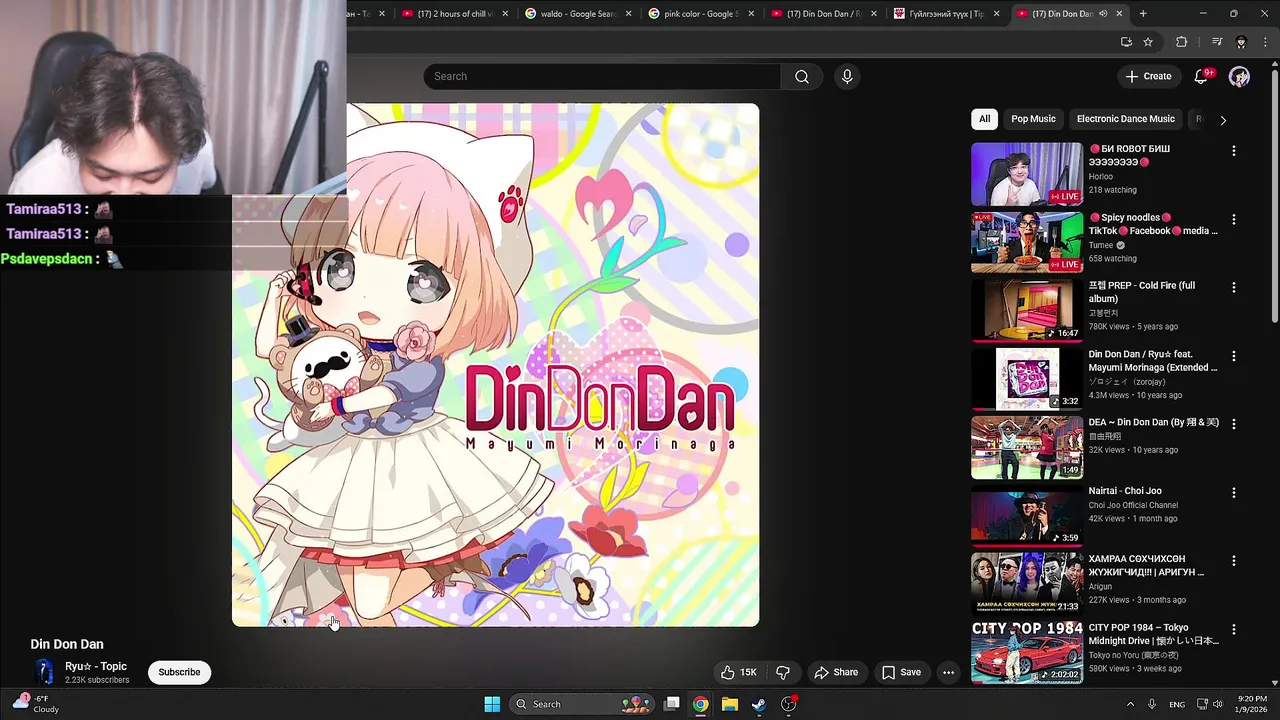Open File Explorer from the taskbar
This screenshot has width=1280, height=720.
[730, 704]
